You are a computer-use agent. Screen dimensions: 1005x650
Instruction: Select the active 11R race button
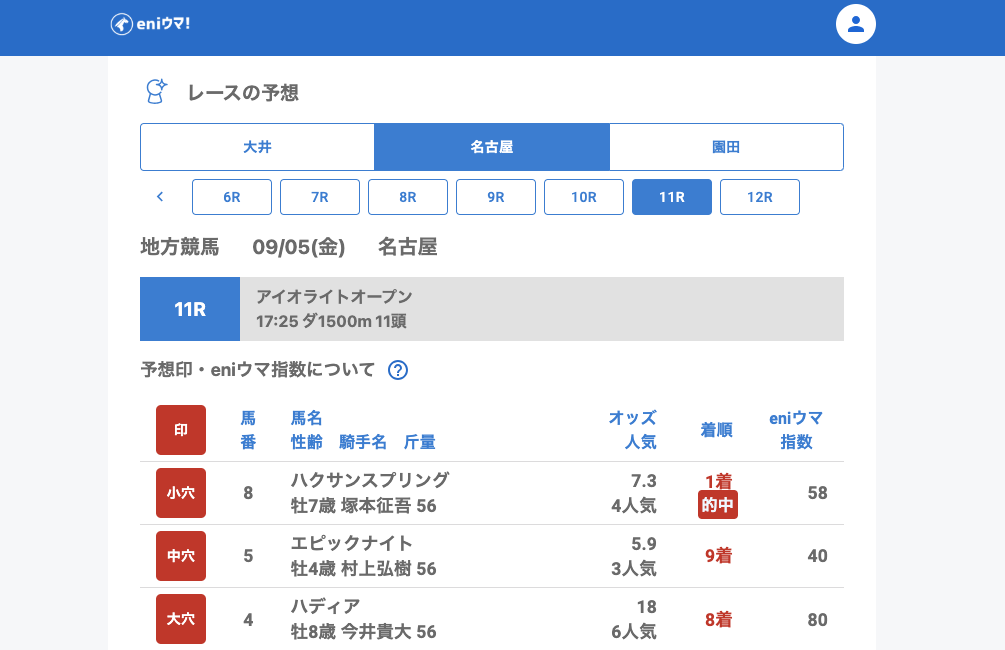pyautogui.click(x=672, y=197)
